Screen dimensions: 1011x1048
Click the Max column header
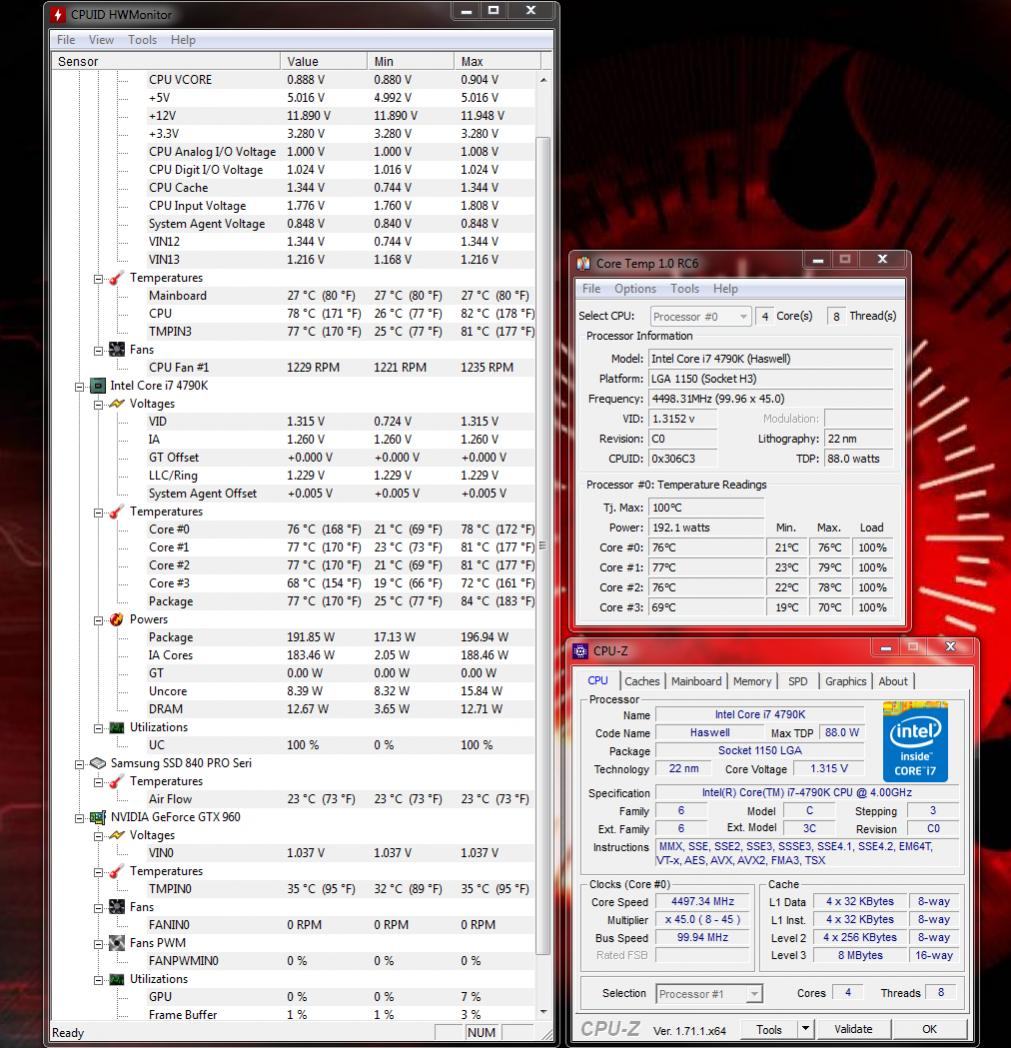[497, 61]
